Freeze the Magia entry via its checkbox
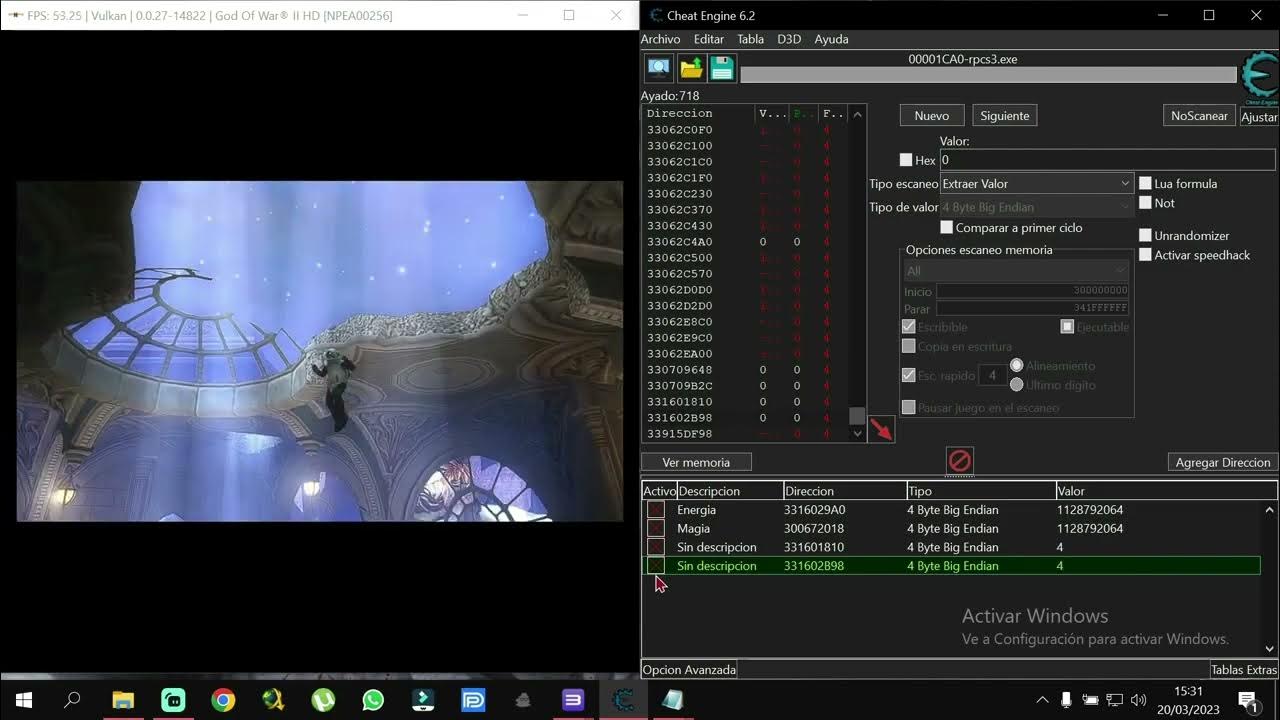1280x720 pixels. pyautogui.click(x=656, y=528)
